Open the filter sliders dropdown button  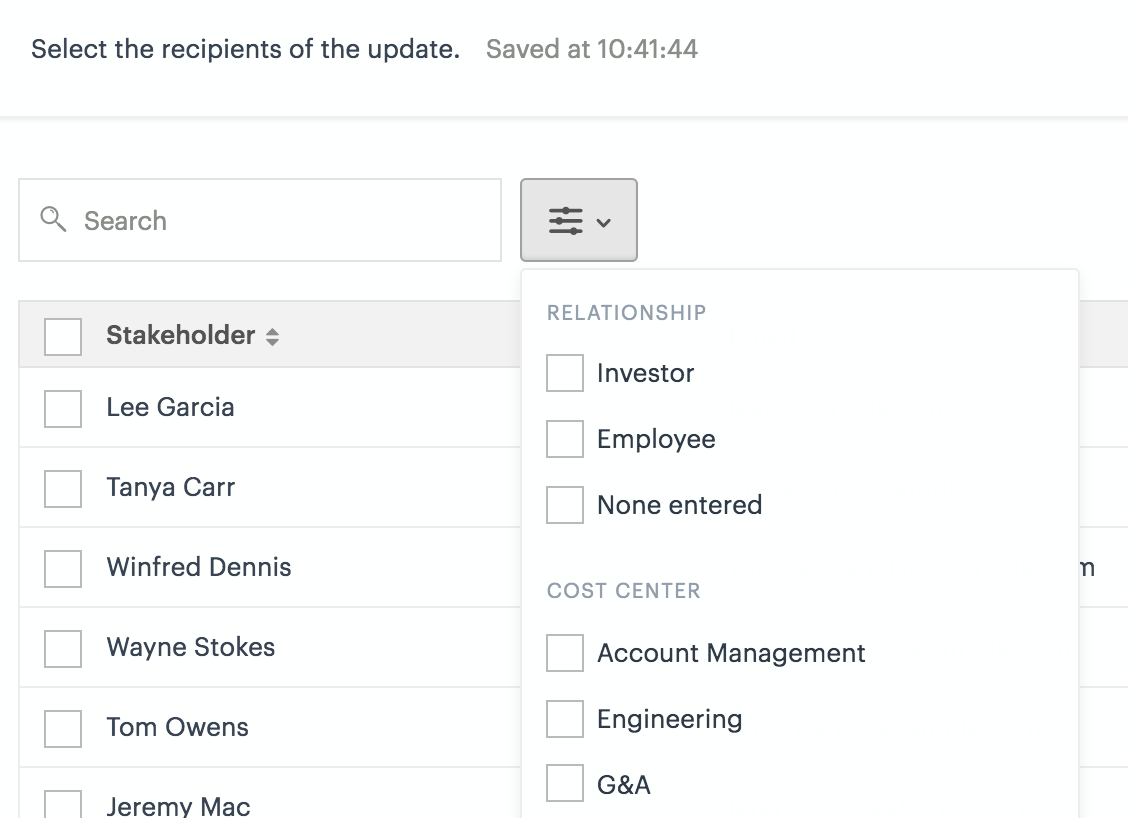tap(578, 220)
